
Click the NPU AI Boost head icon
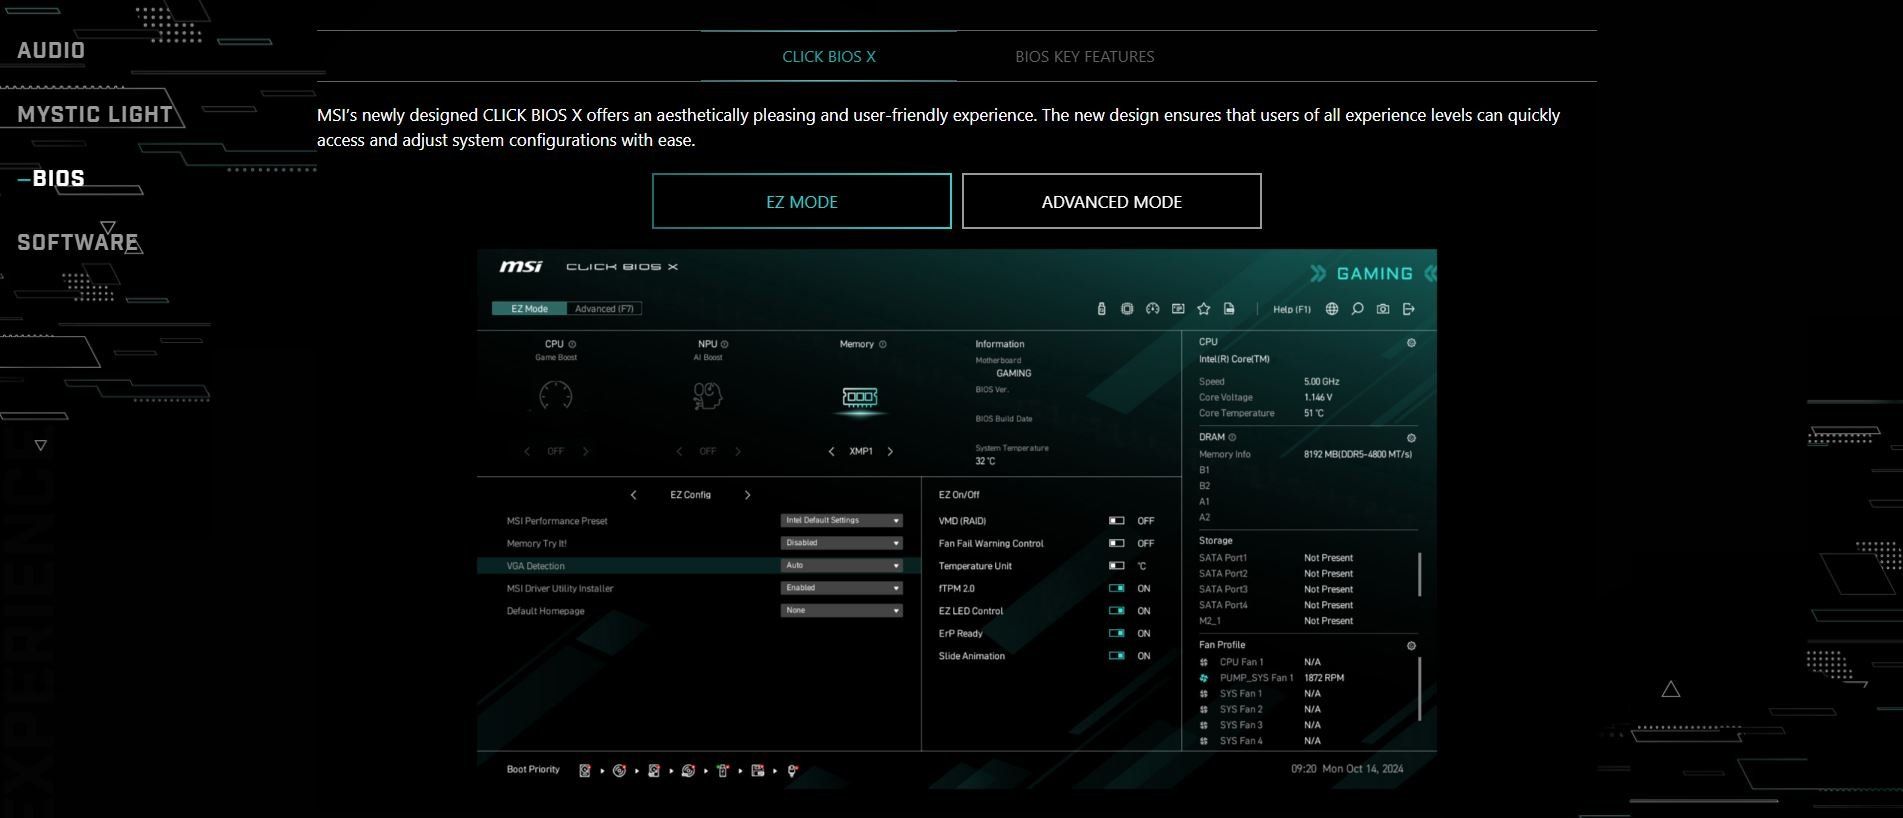(707, 396)
